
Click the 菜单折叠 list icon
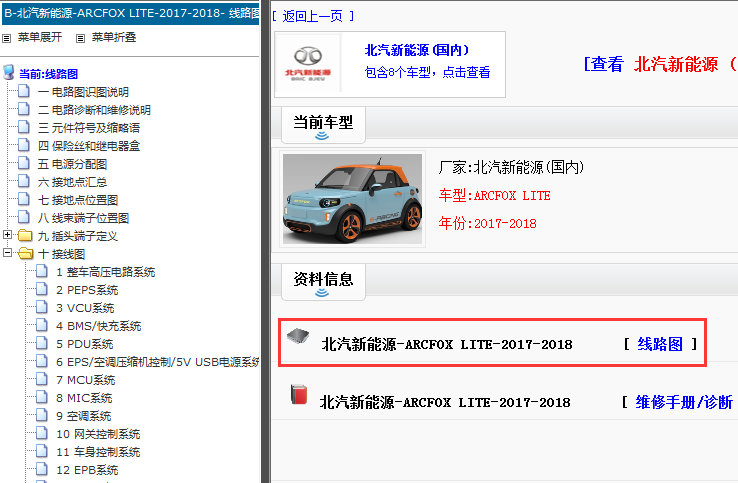[x=80, y=38]
